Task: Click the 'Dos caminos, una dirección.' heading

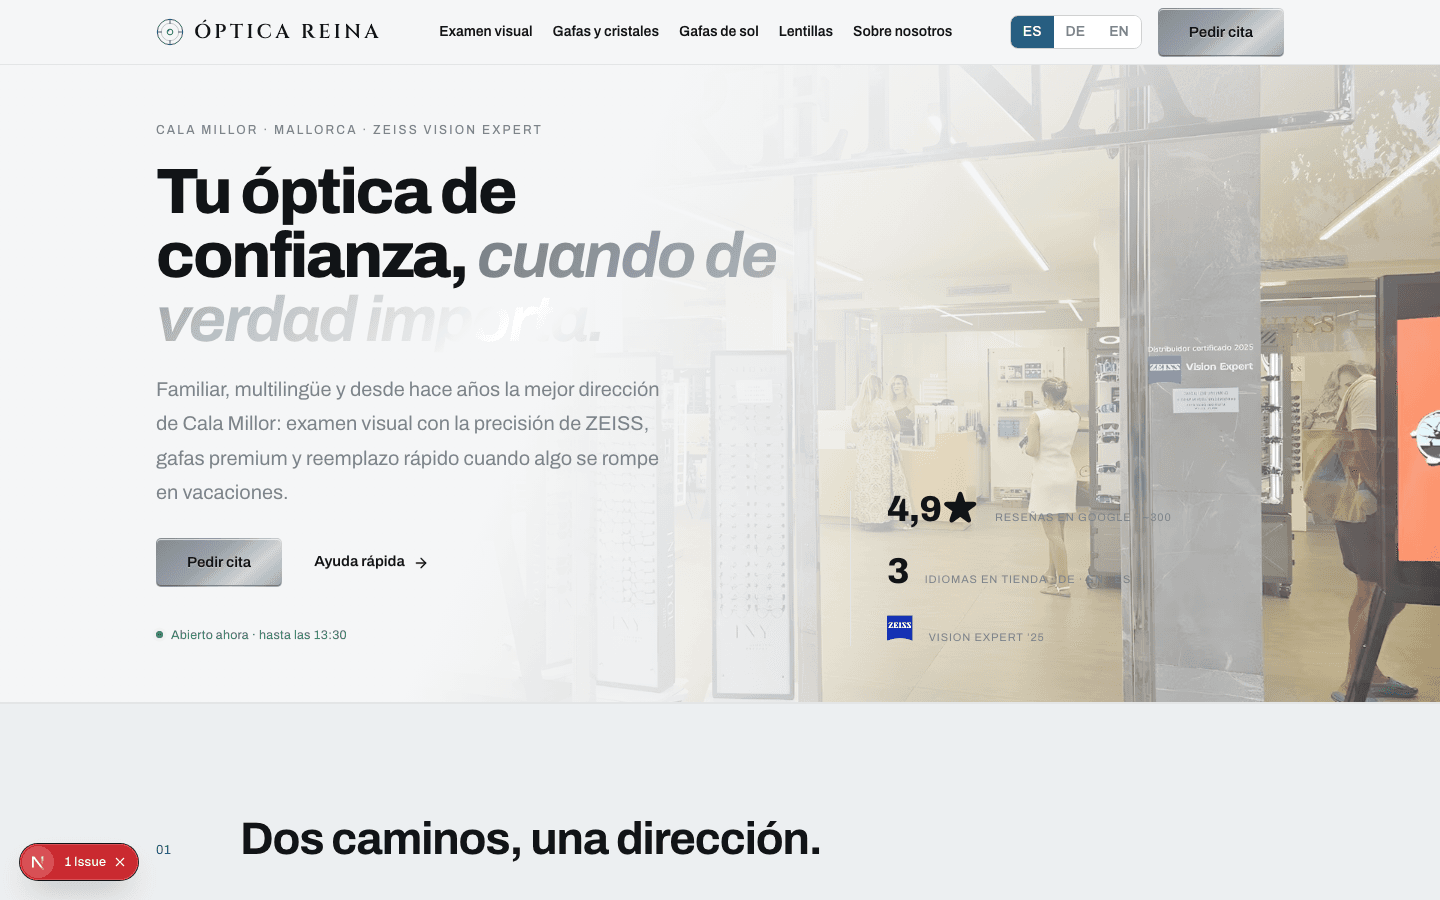Action: (531, 838)
